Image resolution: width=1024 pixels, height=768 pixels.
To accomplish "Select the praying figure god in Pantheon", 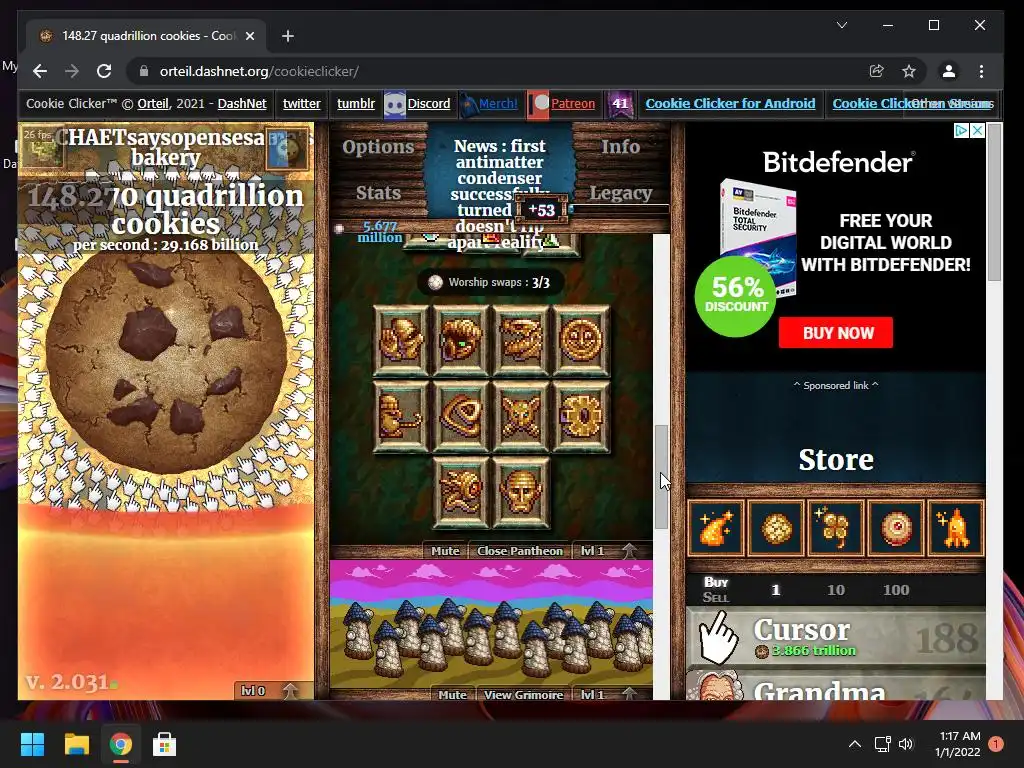I will click(x=401, y=341).
